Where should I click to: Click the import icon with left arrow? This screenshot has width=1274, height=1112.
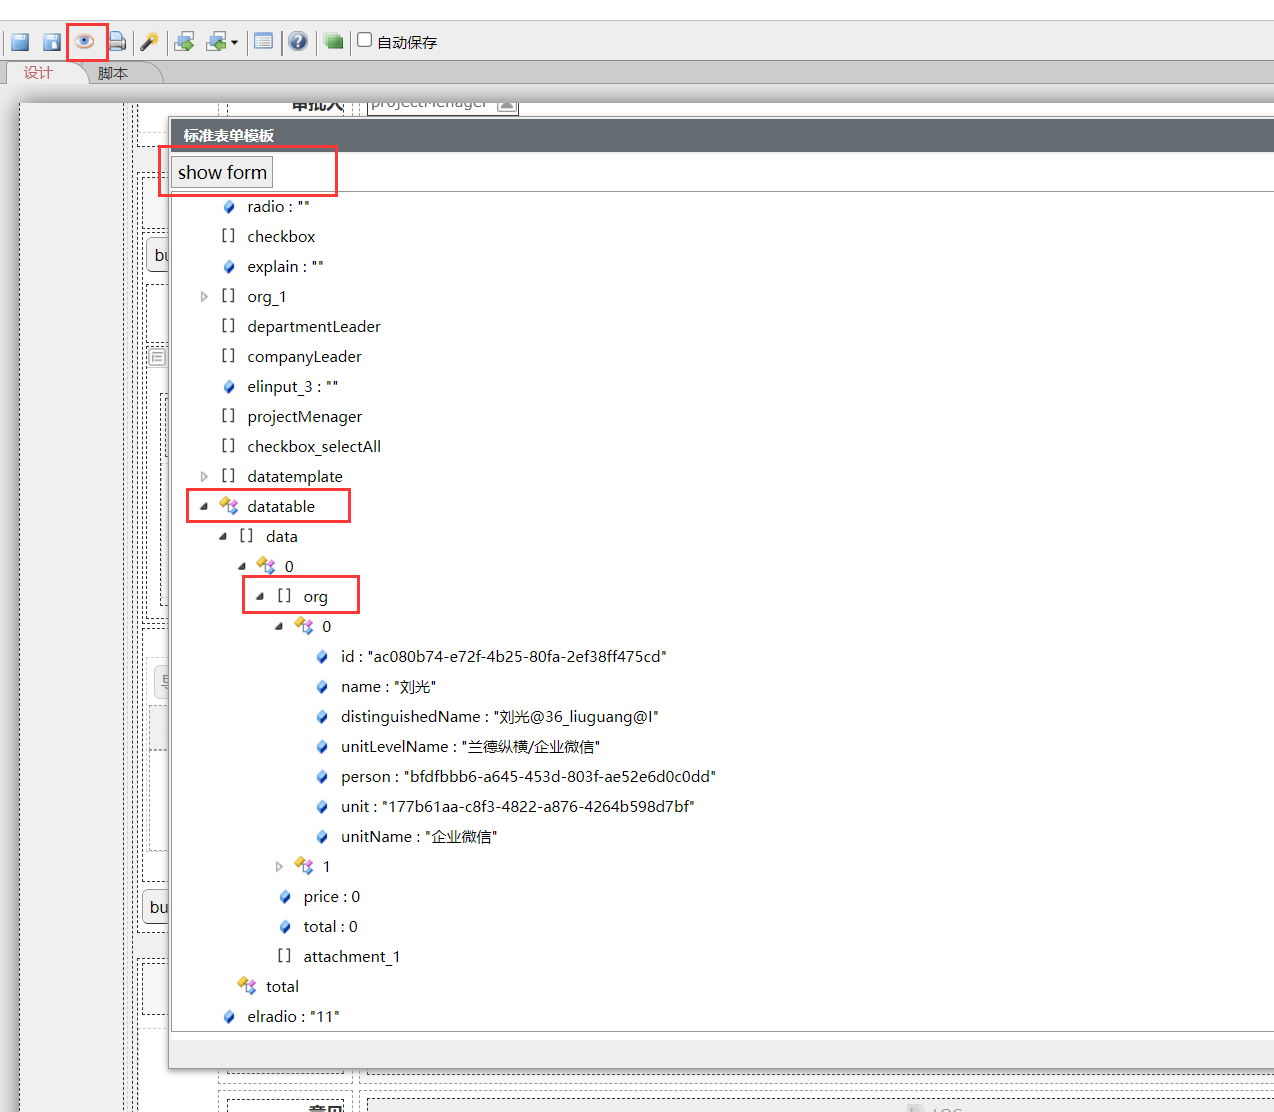pyautogui.click(x=216, y=42)
